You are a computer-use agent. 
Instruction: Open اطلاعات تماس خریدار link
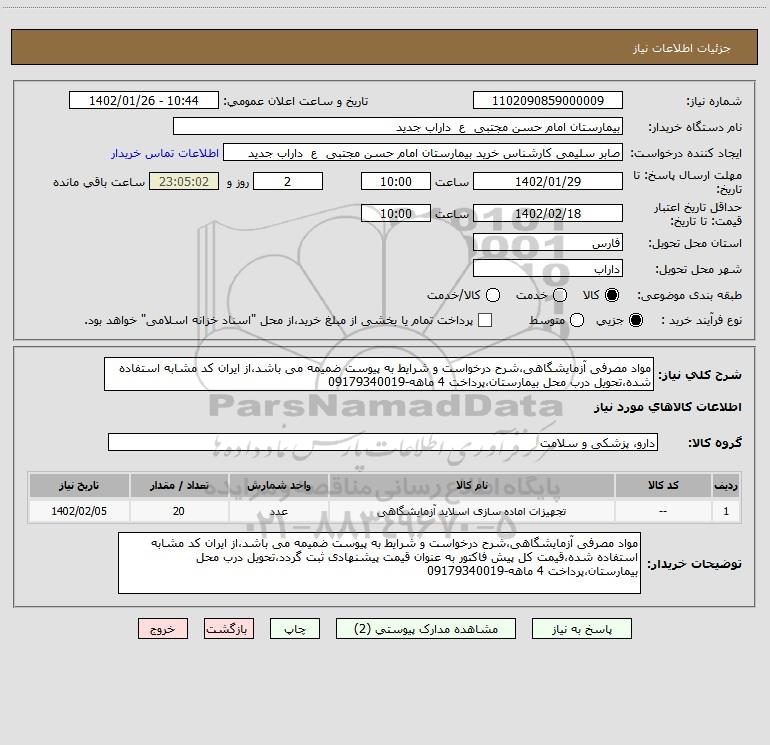click(165, 153)
